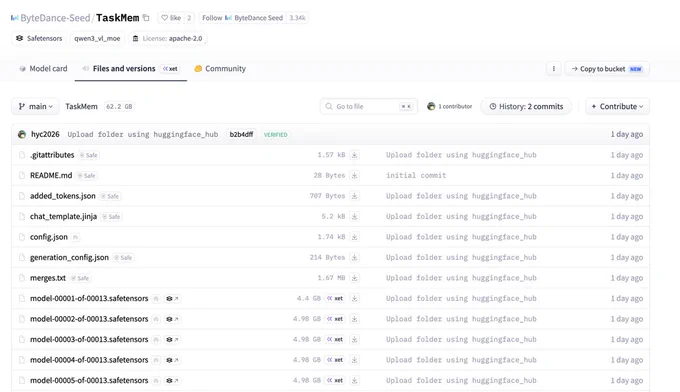This screenshot has height=392, width=680.
Task: Open the 'initial commit' message for README.md
Action: pos(416,175)
